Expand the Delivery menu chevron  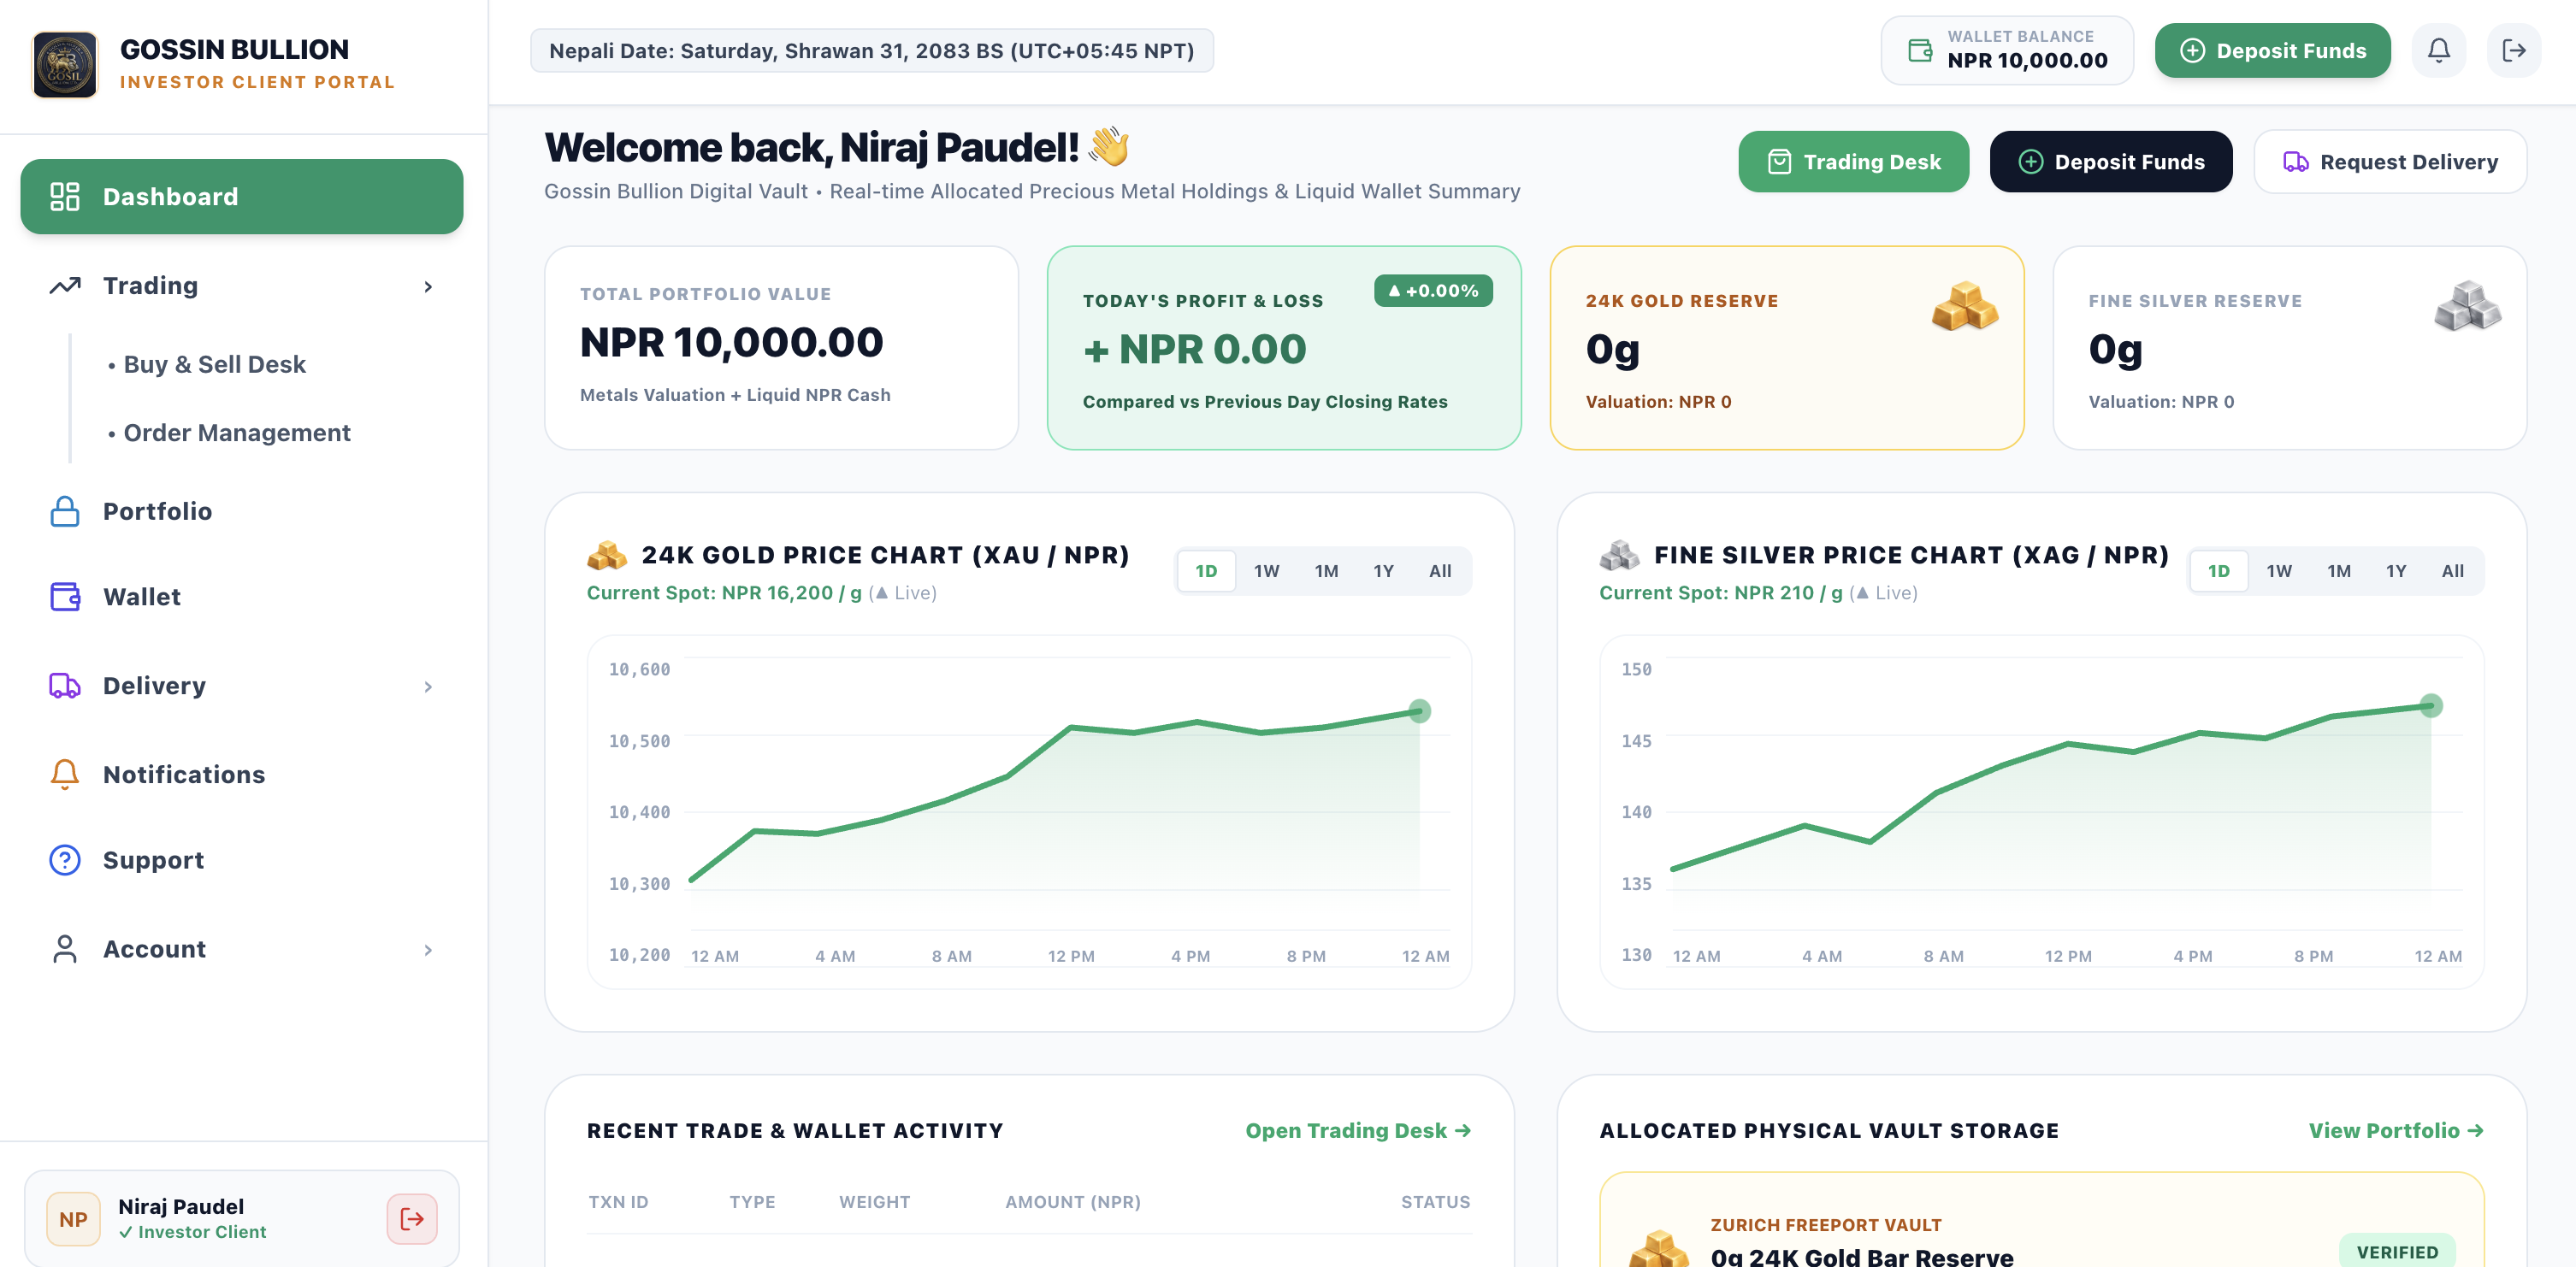pyautogui.click(x=428, y=687)
